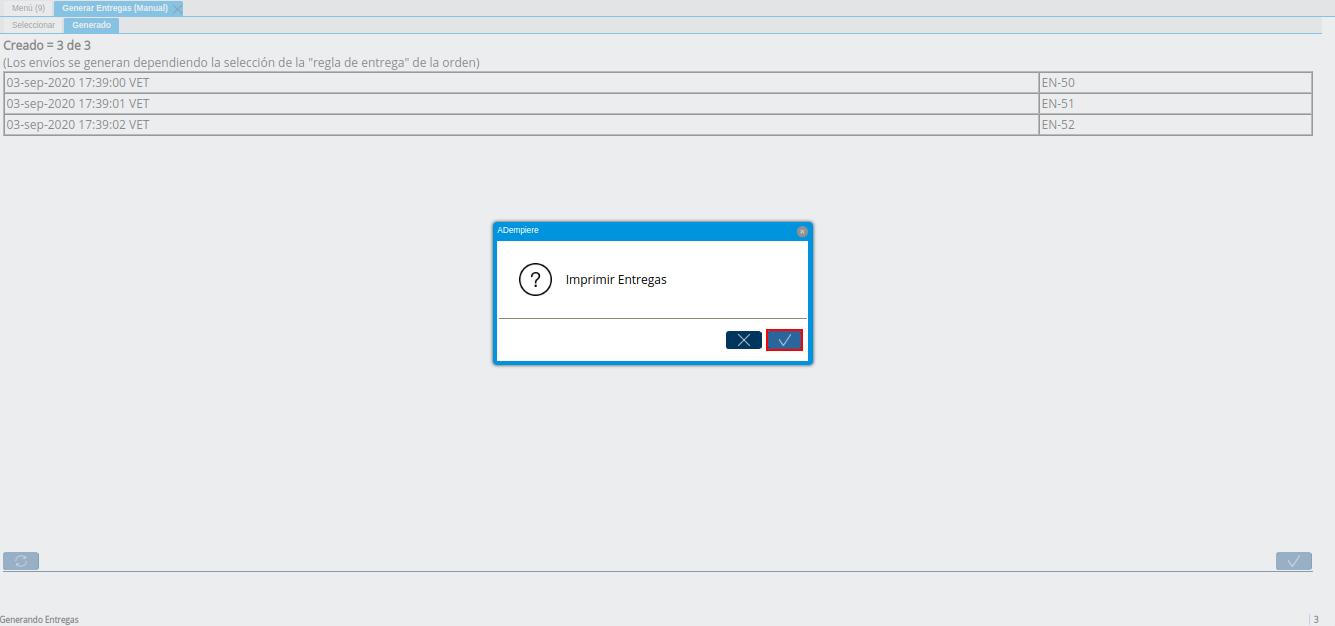Click the EN-50 delivery cell
Viewport: 1335px width, 626px height.
point(1175,83)
